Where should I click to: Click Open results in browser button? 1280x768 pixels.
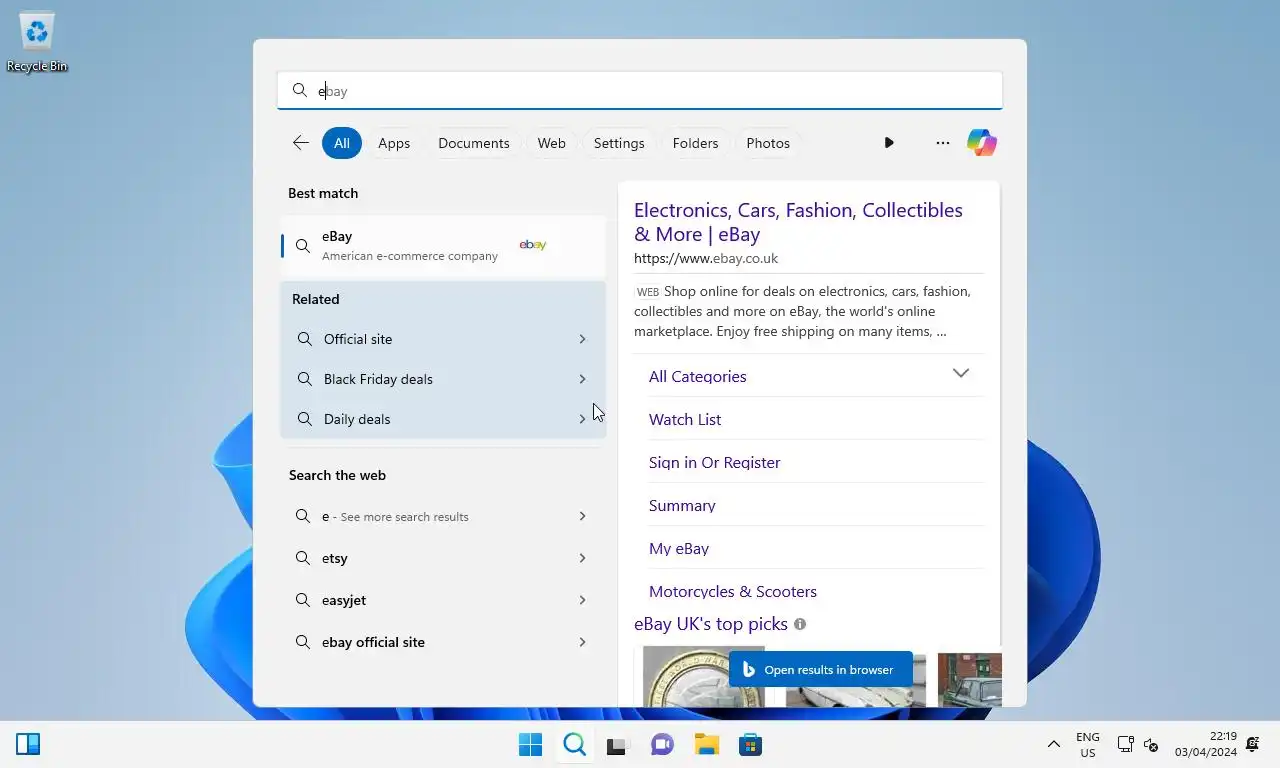pyautogui.click(x=820, y=669)
